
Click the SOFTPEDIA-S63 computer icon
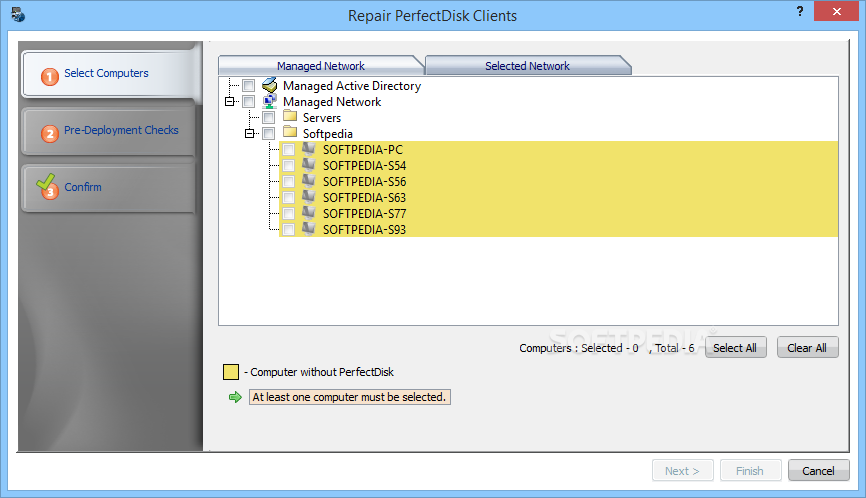point(309,197)
